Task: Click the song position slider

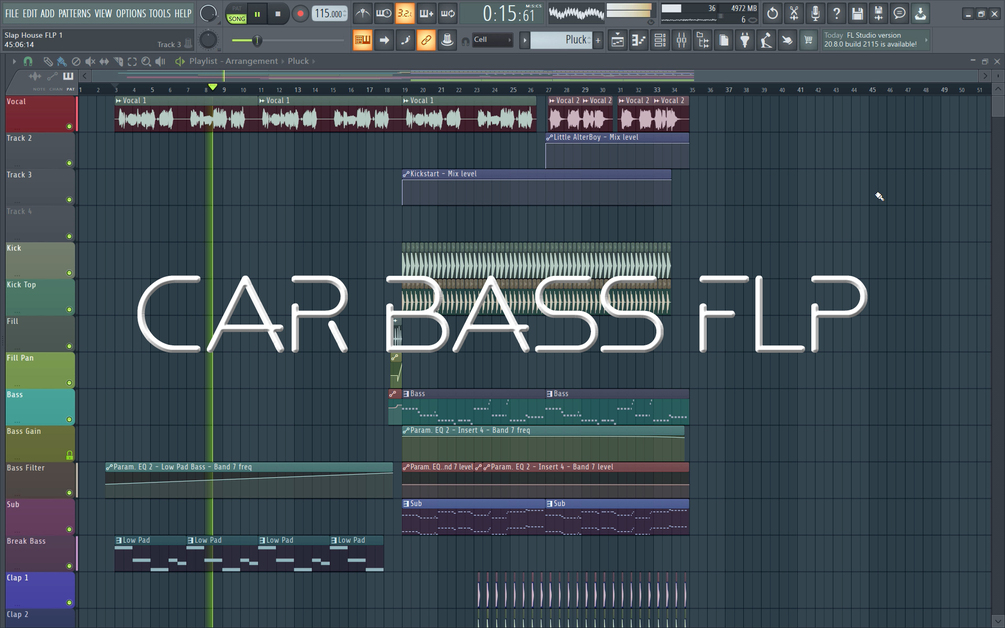Action: 288,40
